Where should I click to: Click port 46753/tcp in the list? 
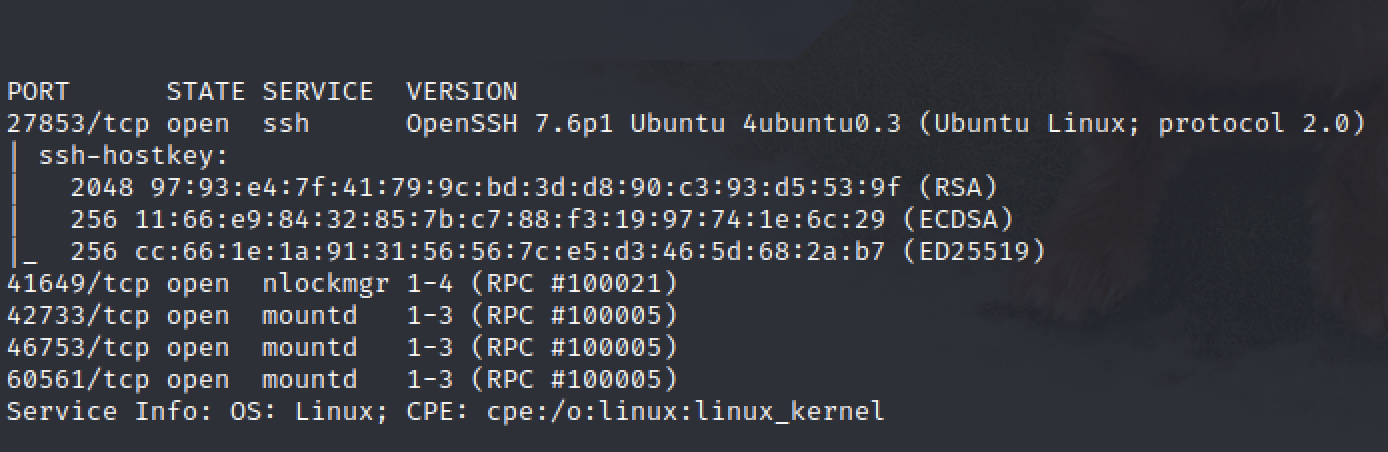tap(78, 348)
